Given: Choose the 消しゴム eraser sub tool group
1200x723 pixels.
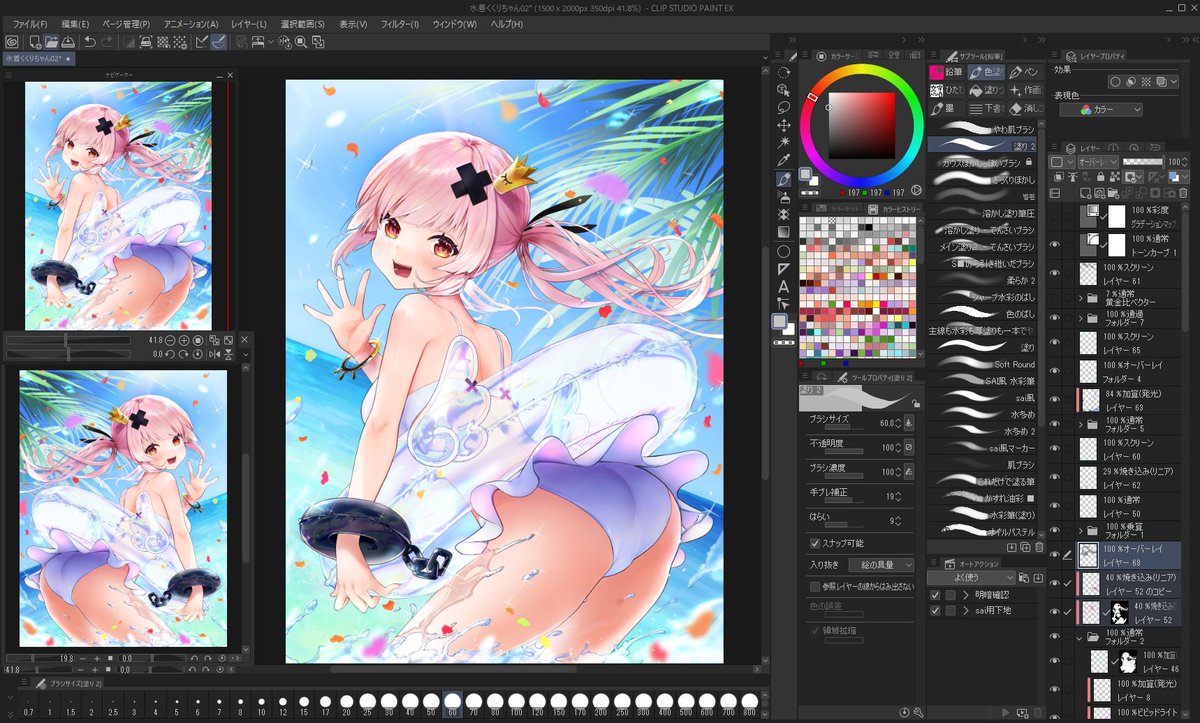Looking at the screenshot, I should [1026, 108].
